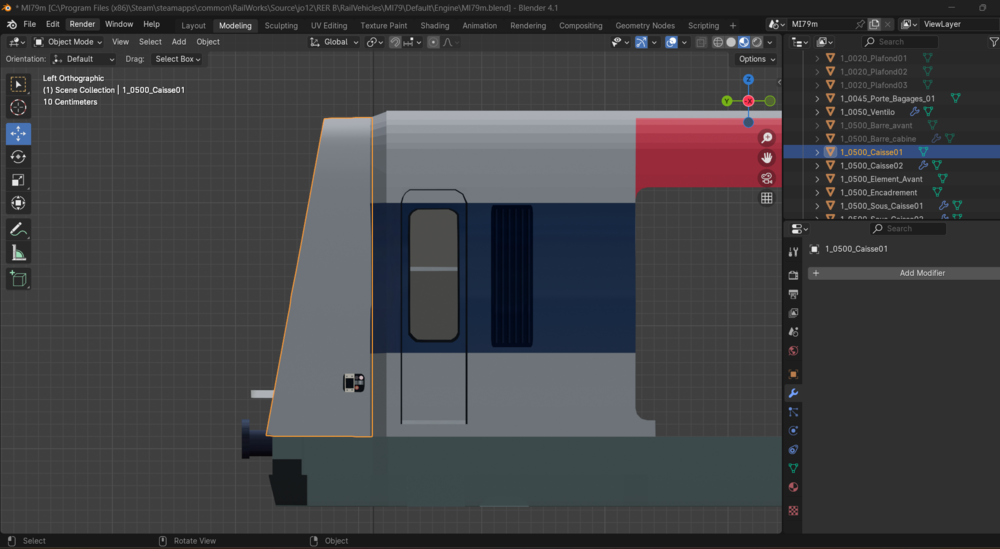Screen dimensions: 1000x549
Task: Toggle orthographic grid view button
Action: pyautogui.click(x=767, y=198)
